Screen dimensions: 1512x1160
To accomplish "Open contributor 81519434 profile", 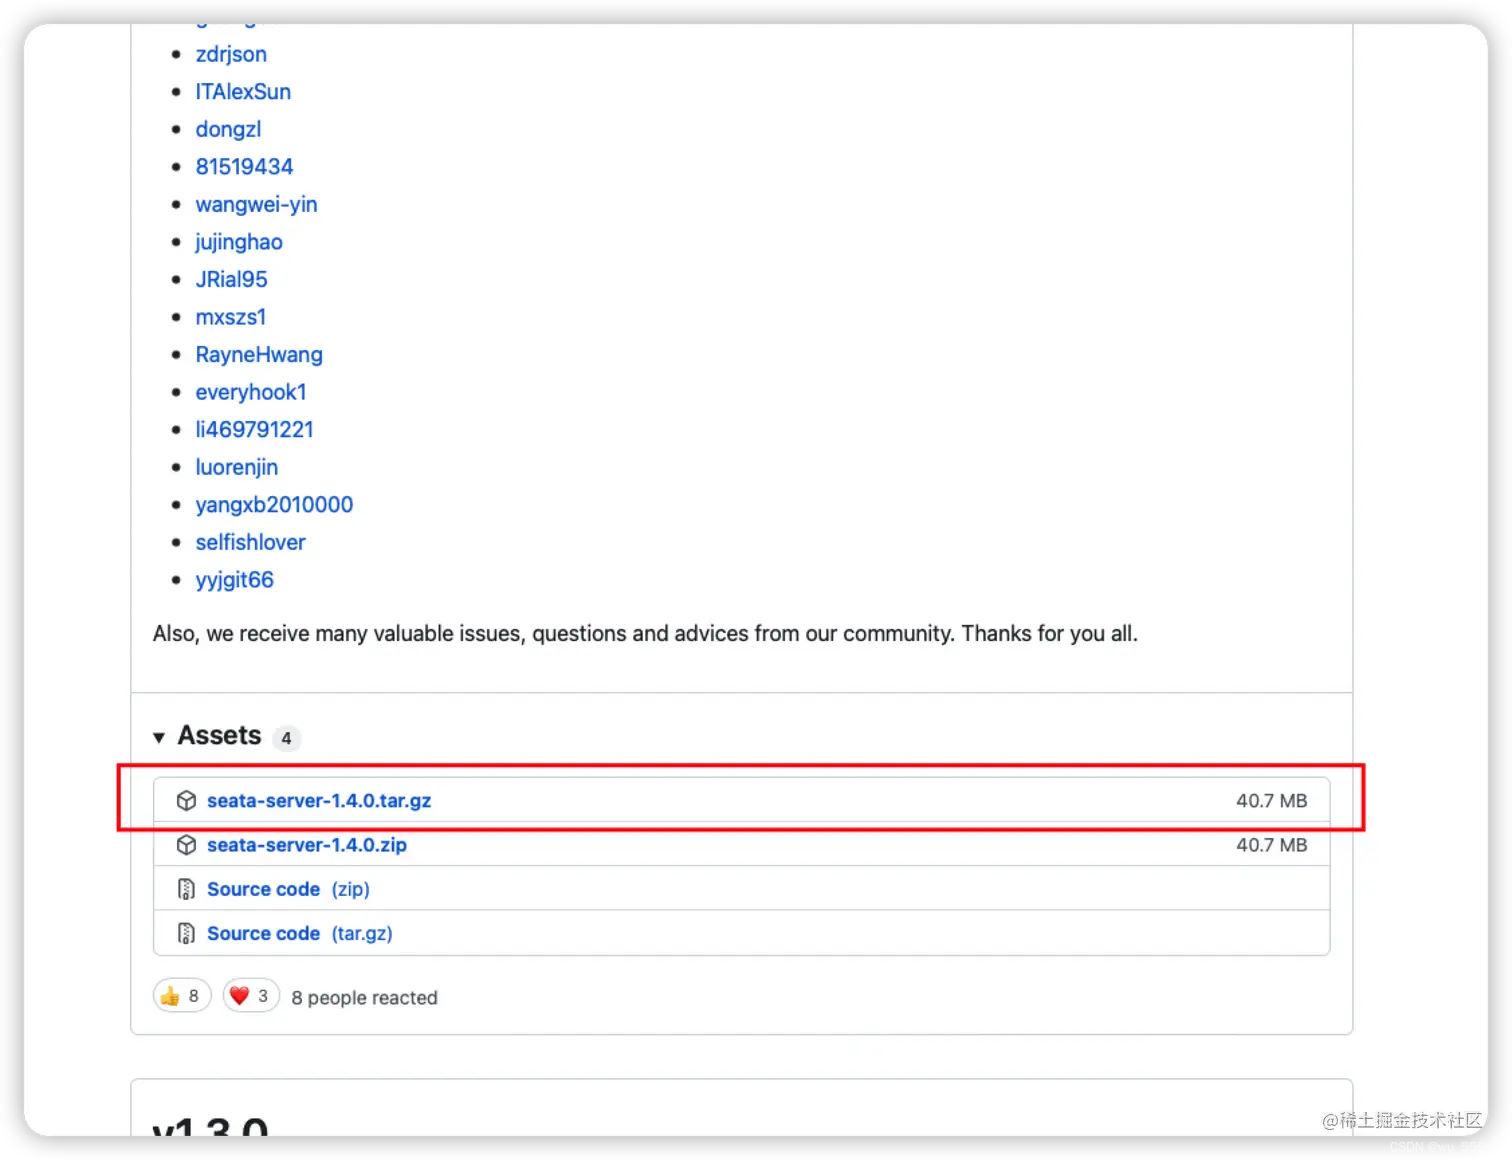I will pyautogui.click(x=244, y=167).
